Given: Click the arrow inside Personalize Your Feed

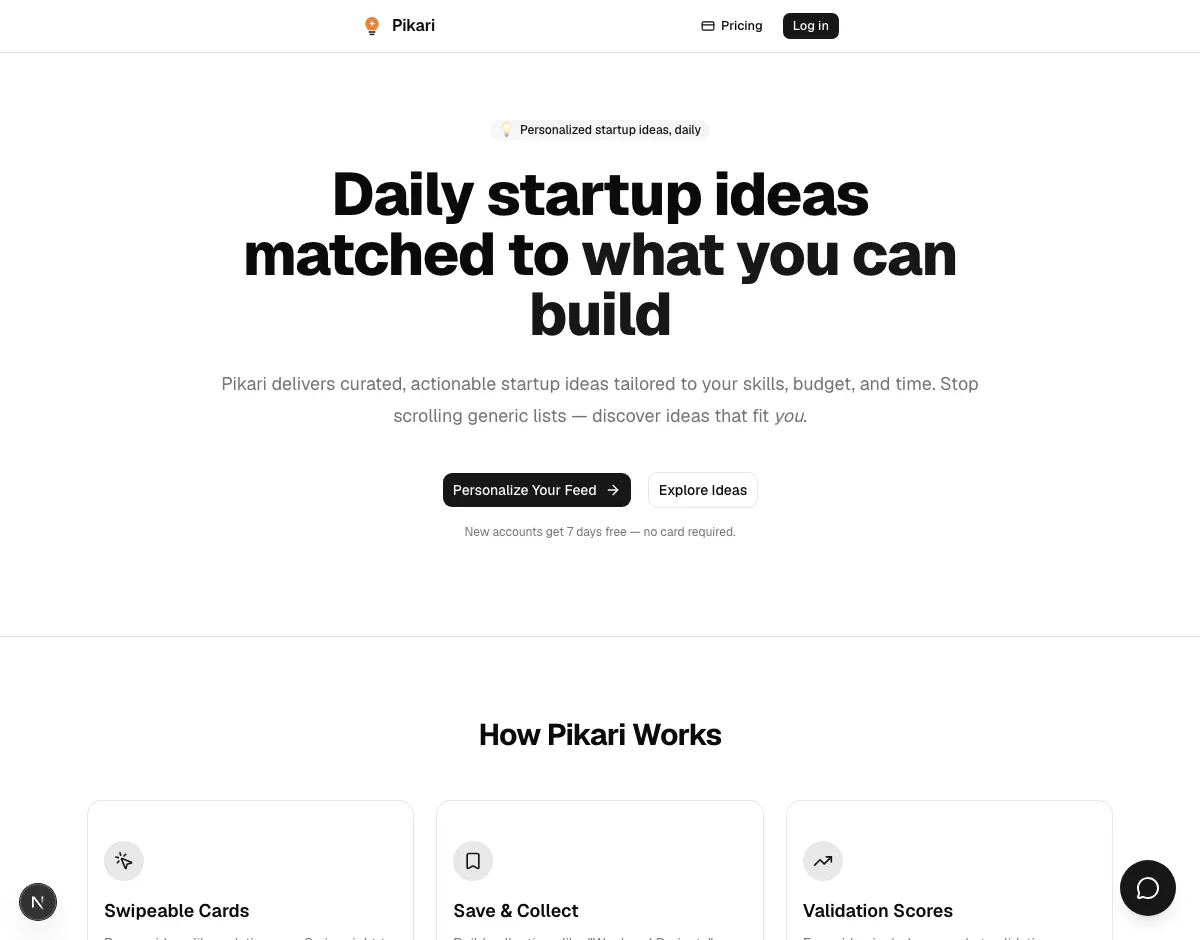Looking at the screenshot, I should coord(613,490).
